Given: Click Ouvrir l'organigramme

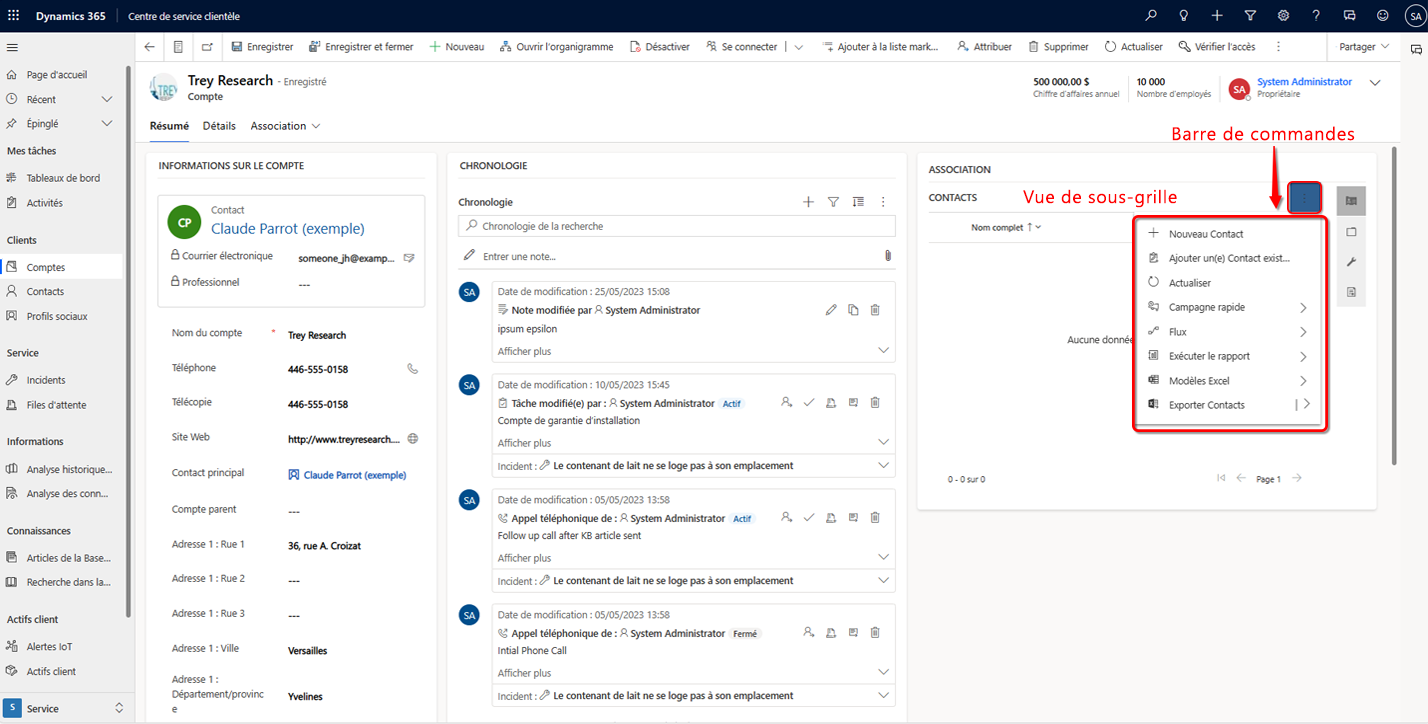Looking at the screenshot, I should click(x=557, y=47).
